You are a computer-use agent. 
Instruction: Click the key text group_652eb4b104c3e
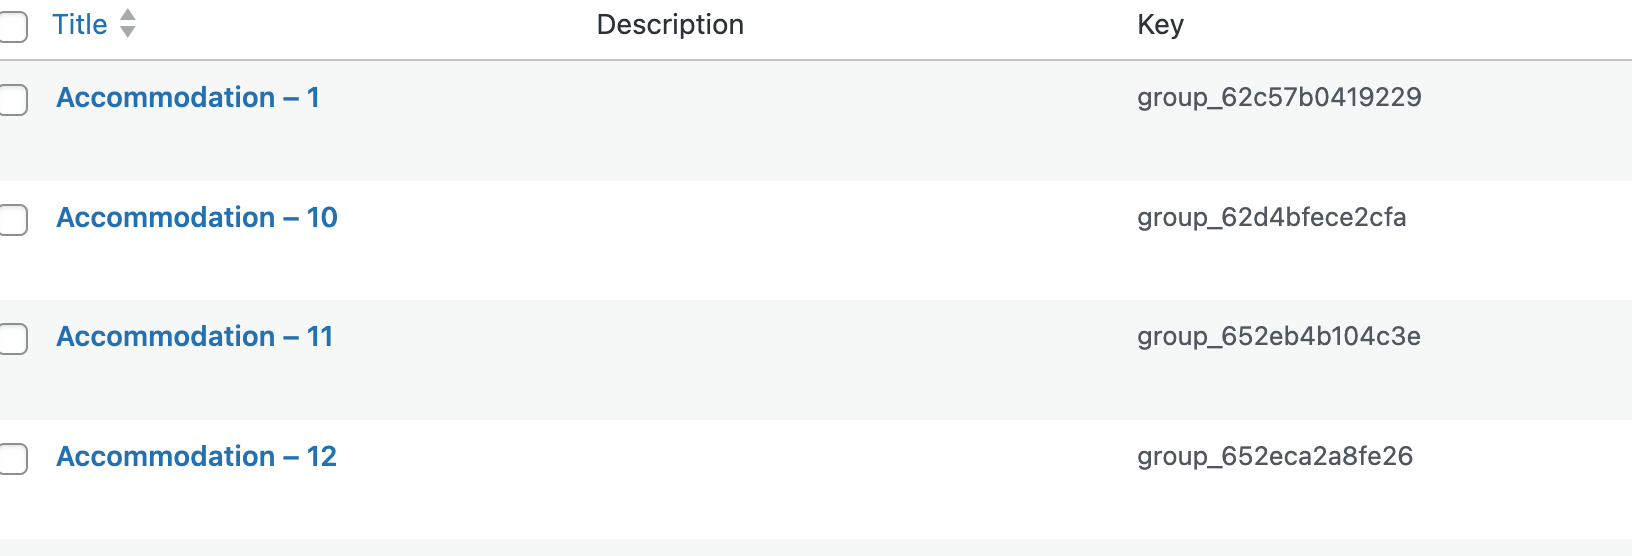1279,336
